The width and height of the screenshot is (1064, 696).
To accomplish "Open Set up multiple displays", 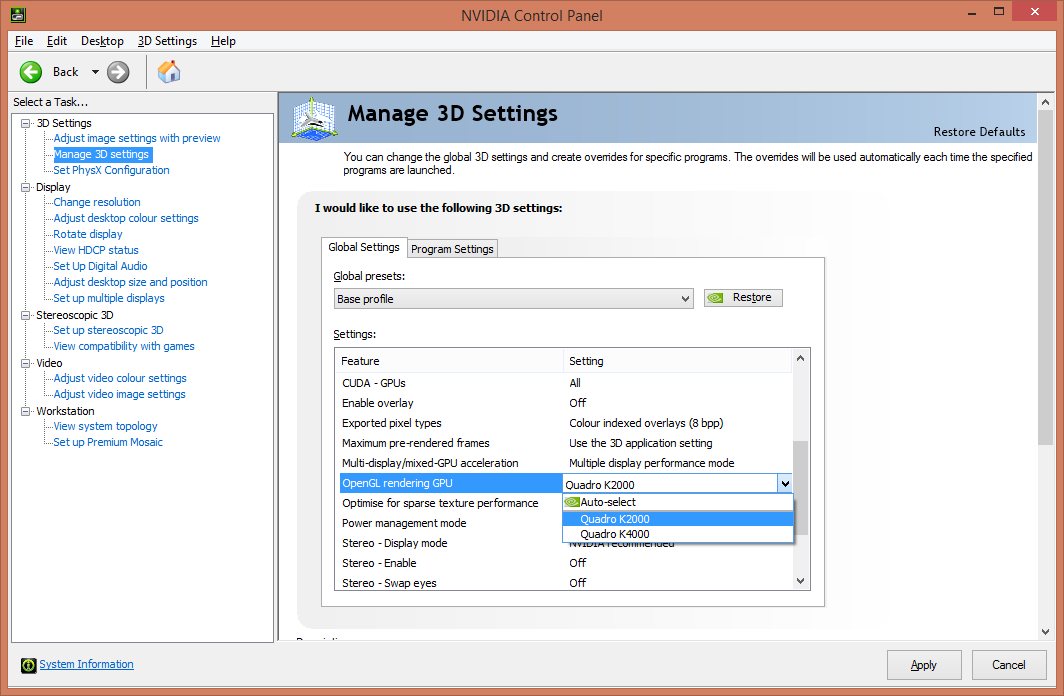I will pos(109,298).
